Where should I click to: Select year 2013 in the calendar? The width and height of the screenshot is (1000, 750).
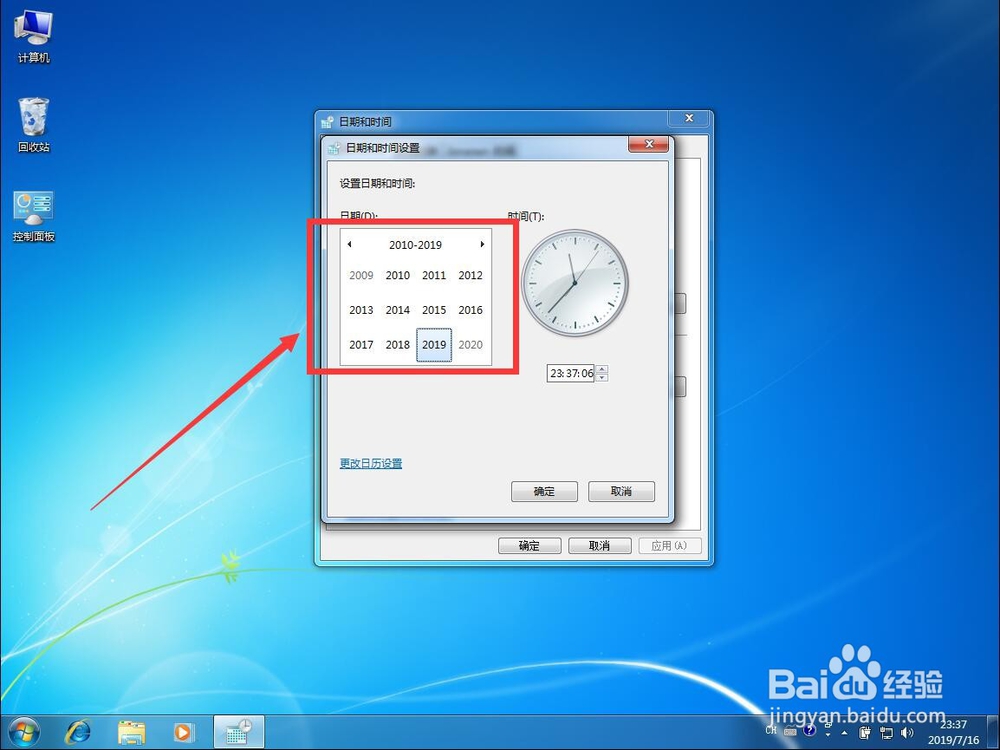(x=361, y=310)
